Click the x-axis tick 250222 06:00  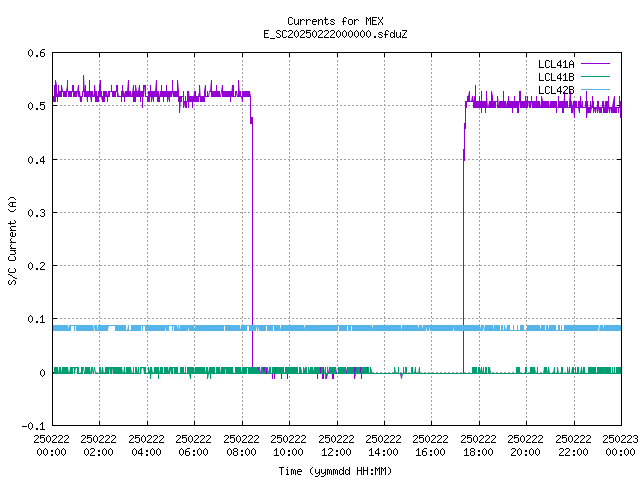pyautogui.click(x=193, y=445)
